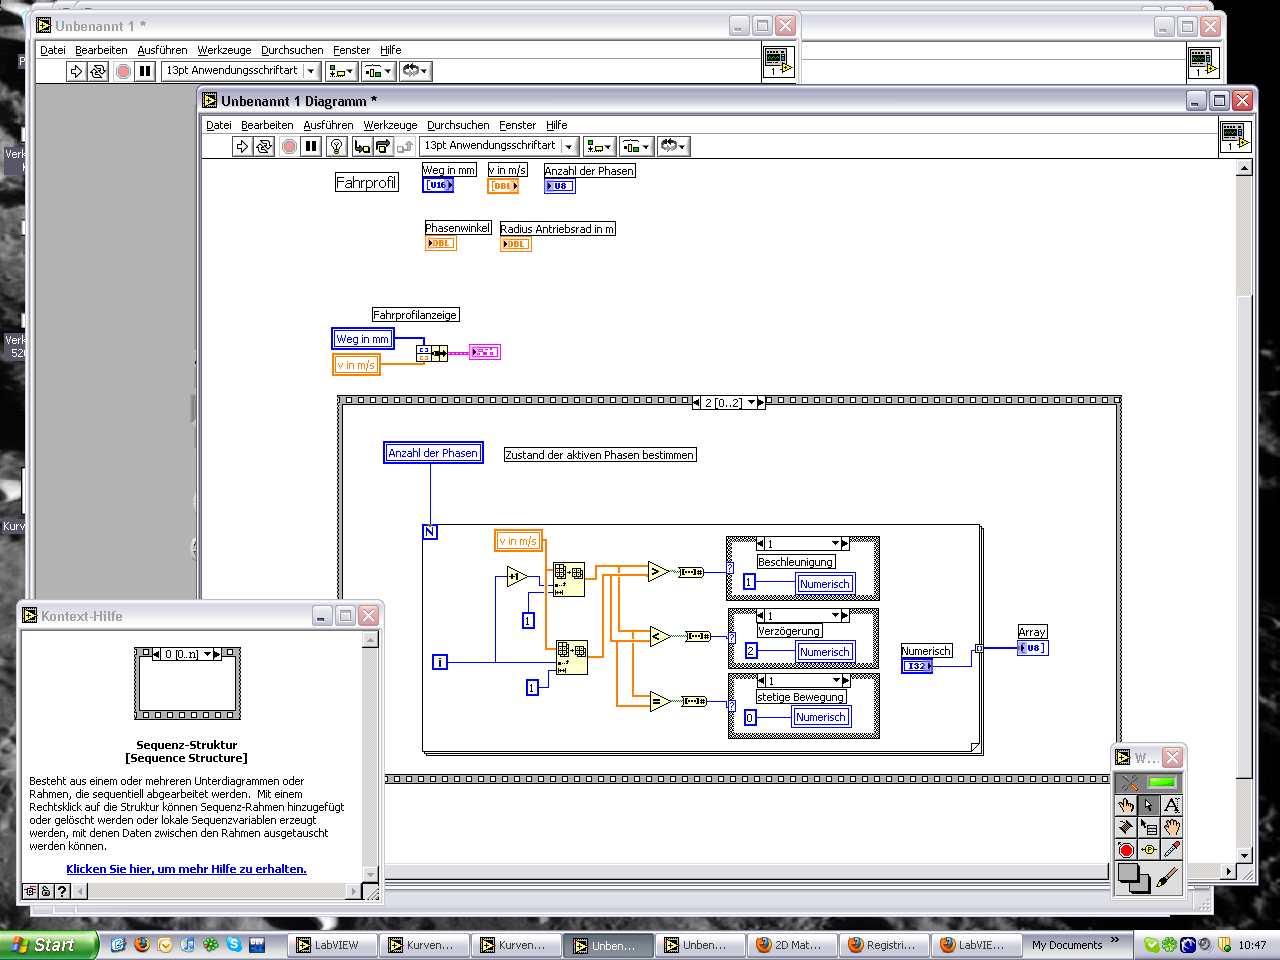Toggle the pause button in Diagramm toolbar

pyautogui.click(x=311, y=147)
